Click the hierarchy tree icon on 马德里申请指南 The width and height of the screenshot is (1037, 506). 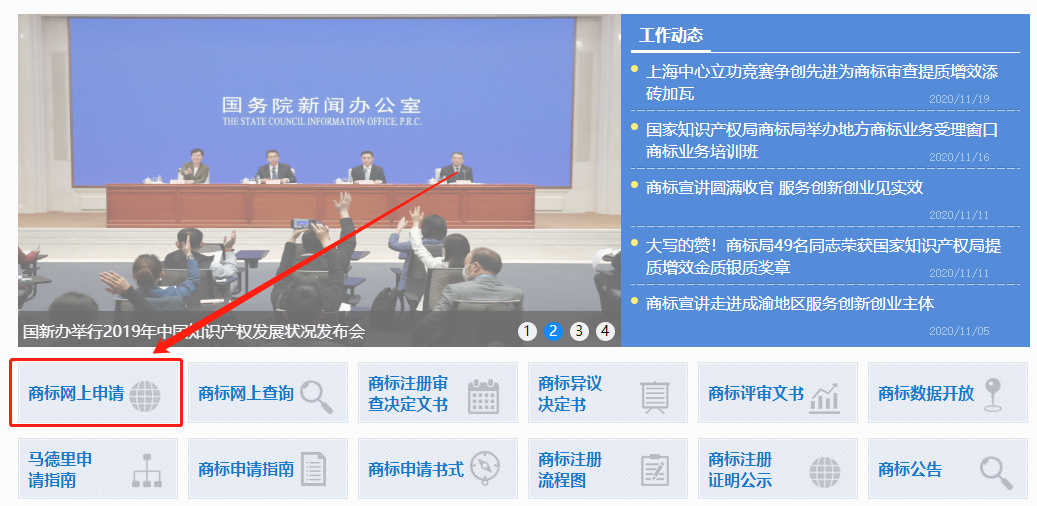click(147, 471)
